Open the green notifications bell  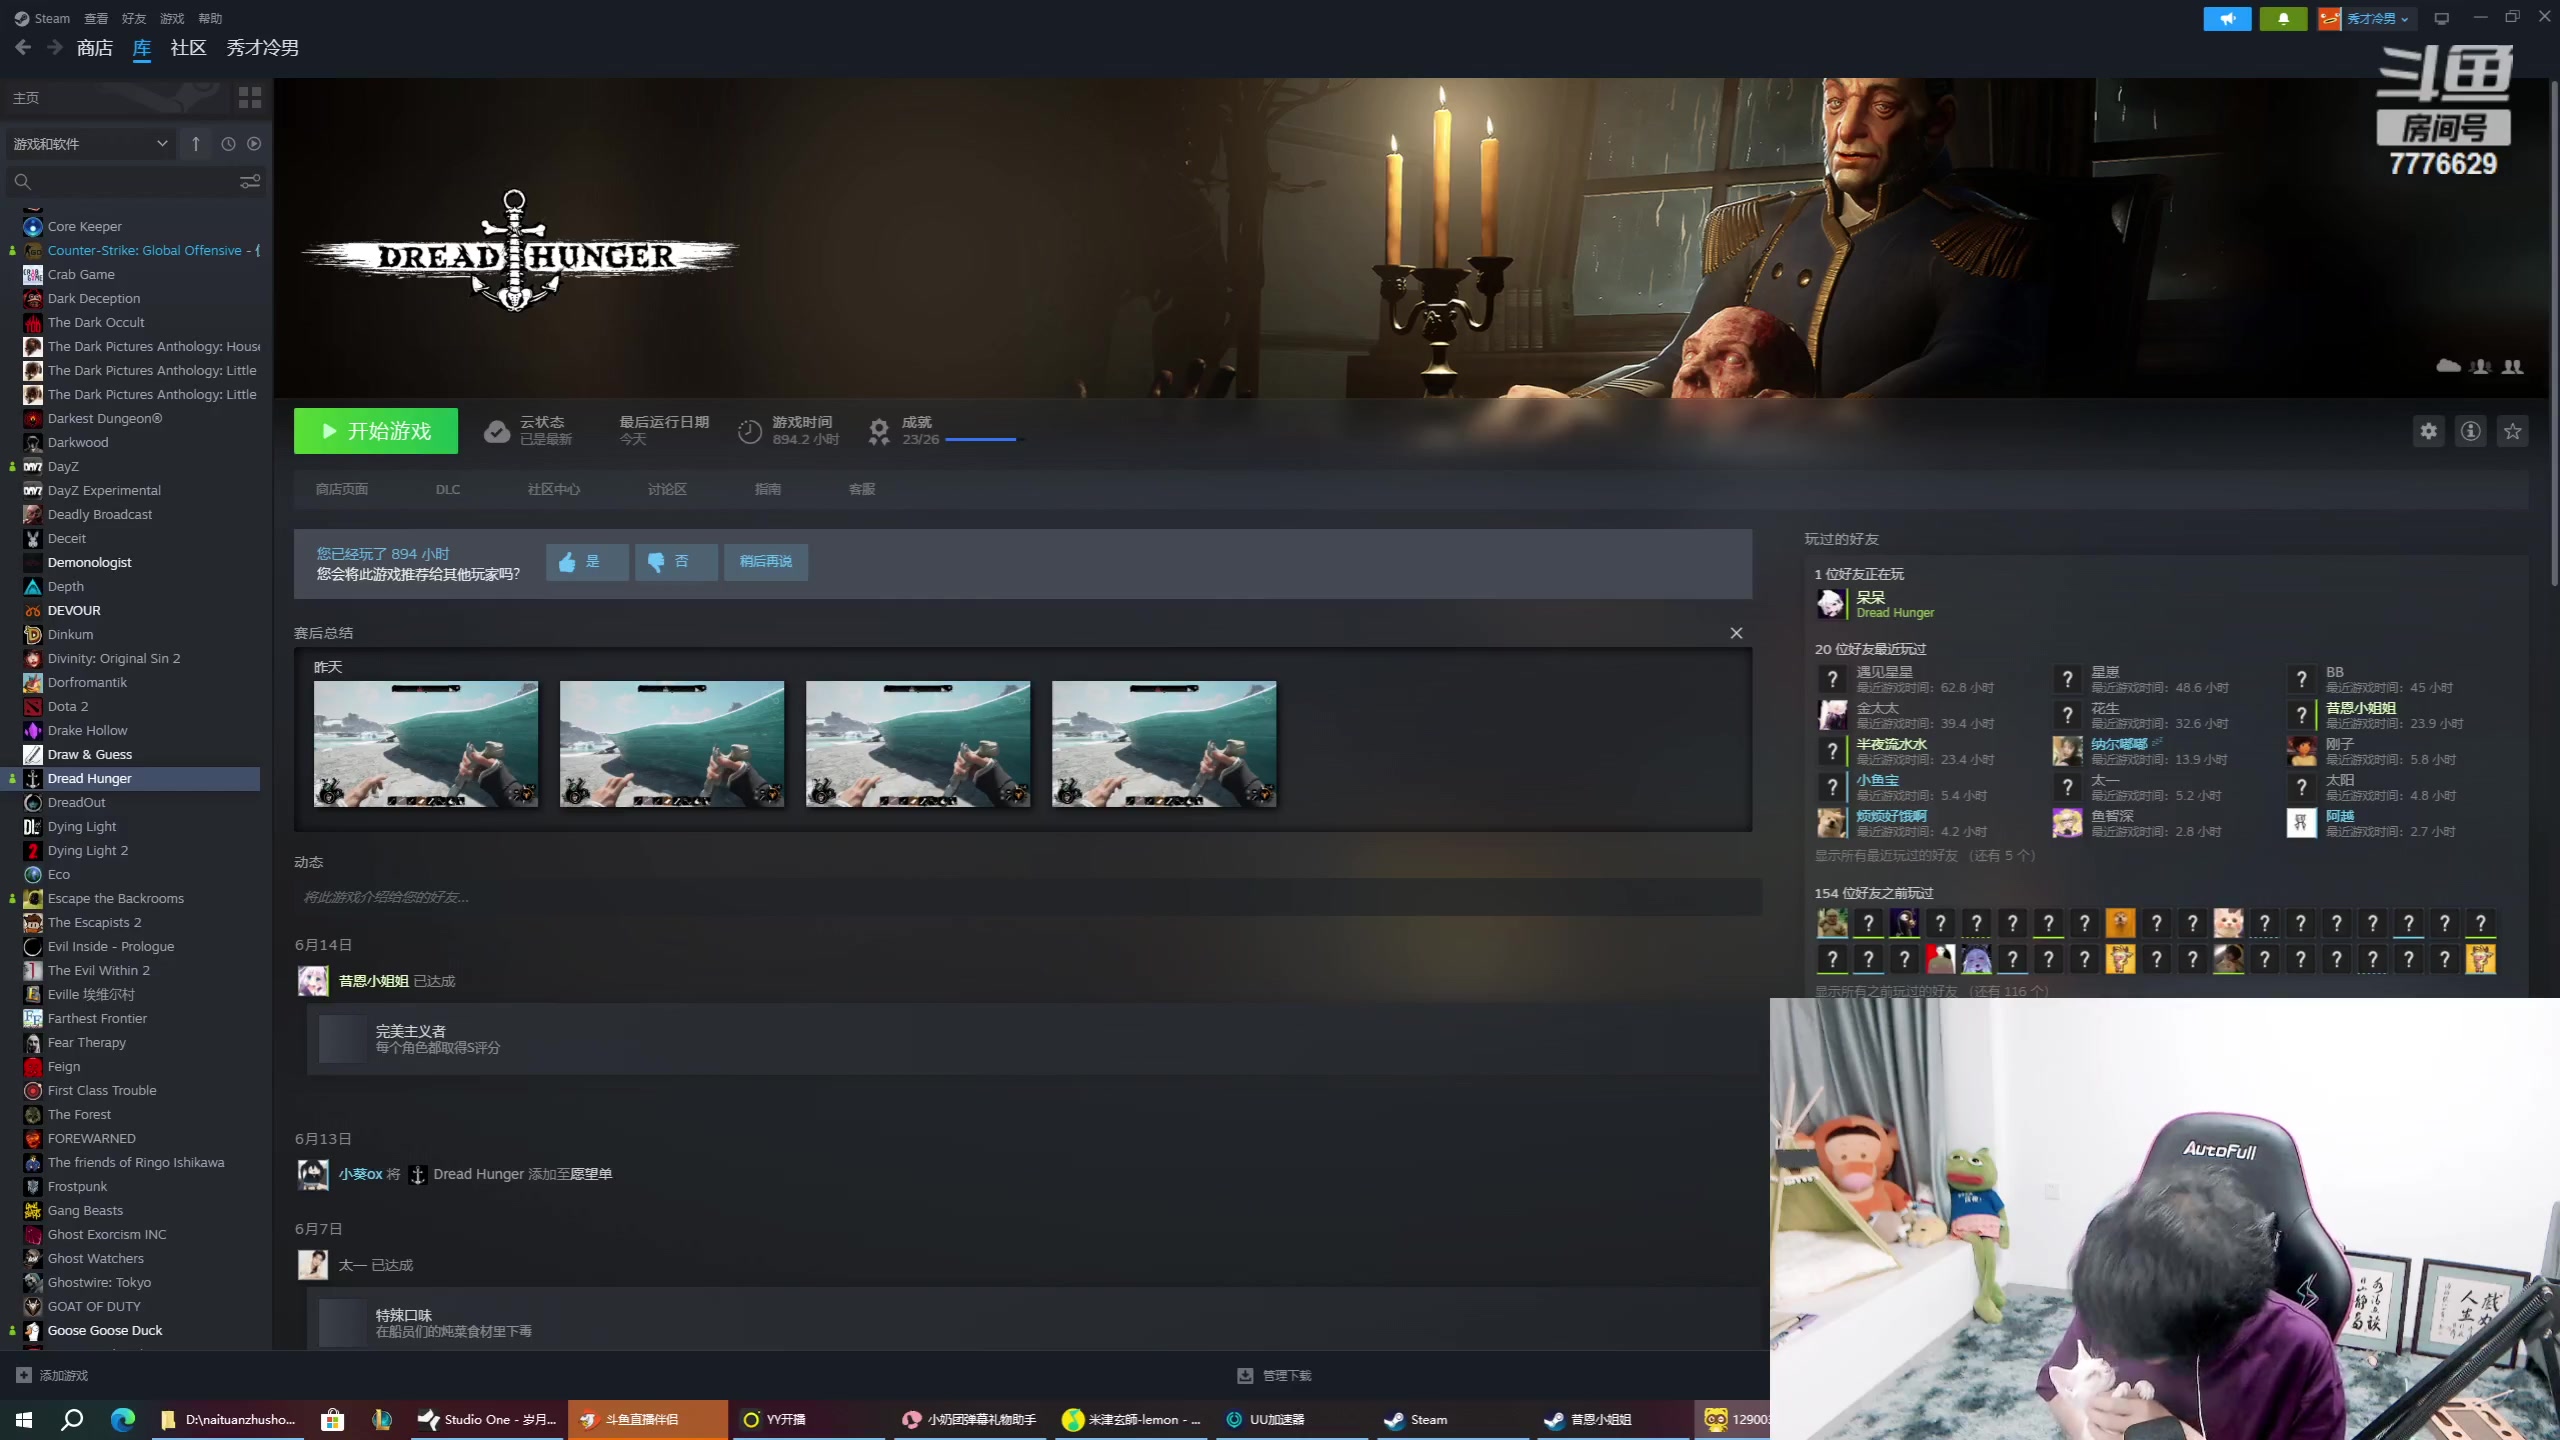[2283, 18]
